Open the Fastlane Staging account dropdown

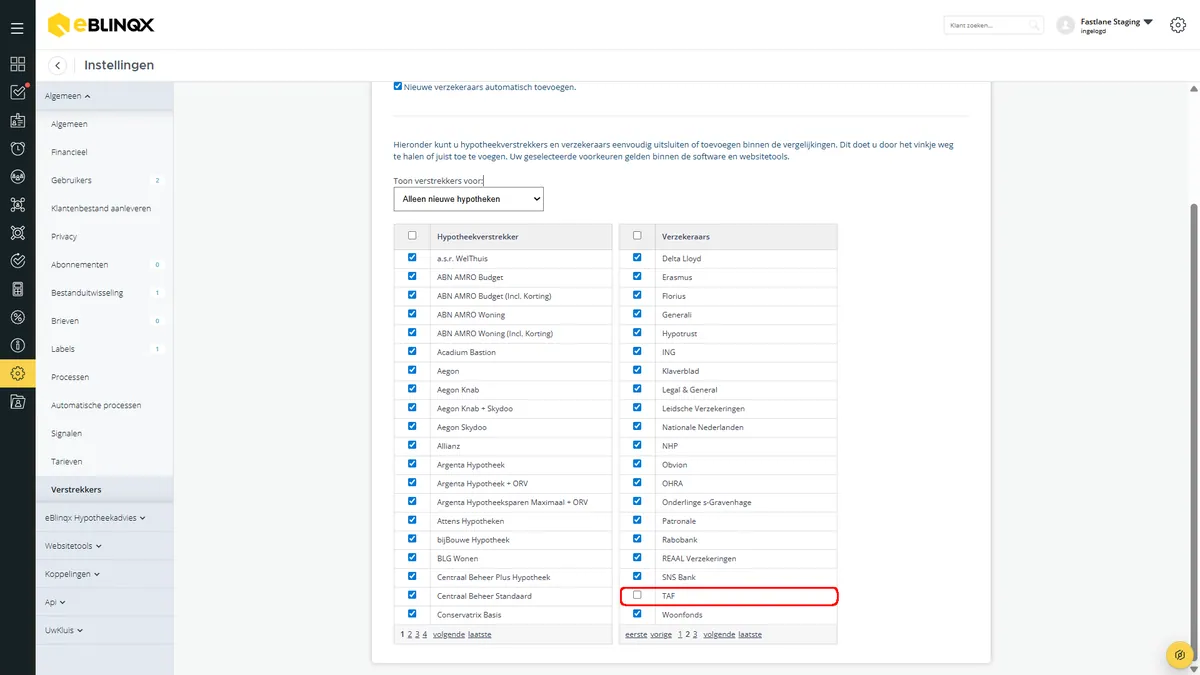point(1116,22)
